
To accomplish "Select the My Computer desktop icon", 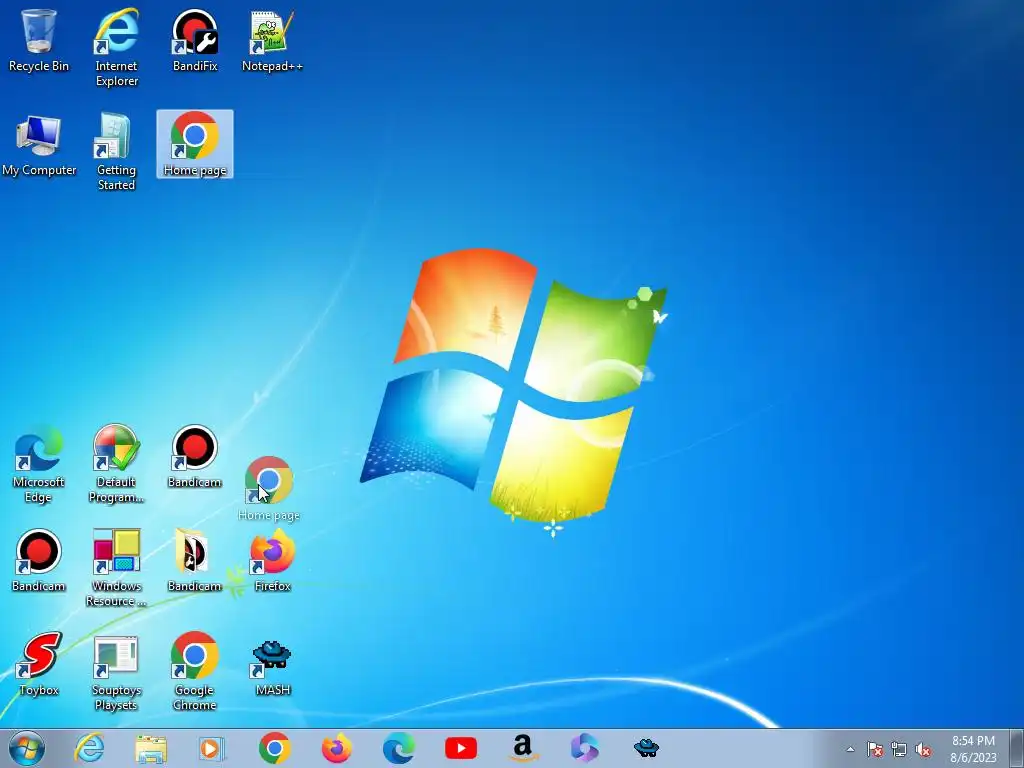I will click(x=39, y=145).
